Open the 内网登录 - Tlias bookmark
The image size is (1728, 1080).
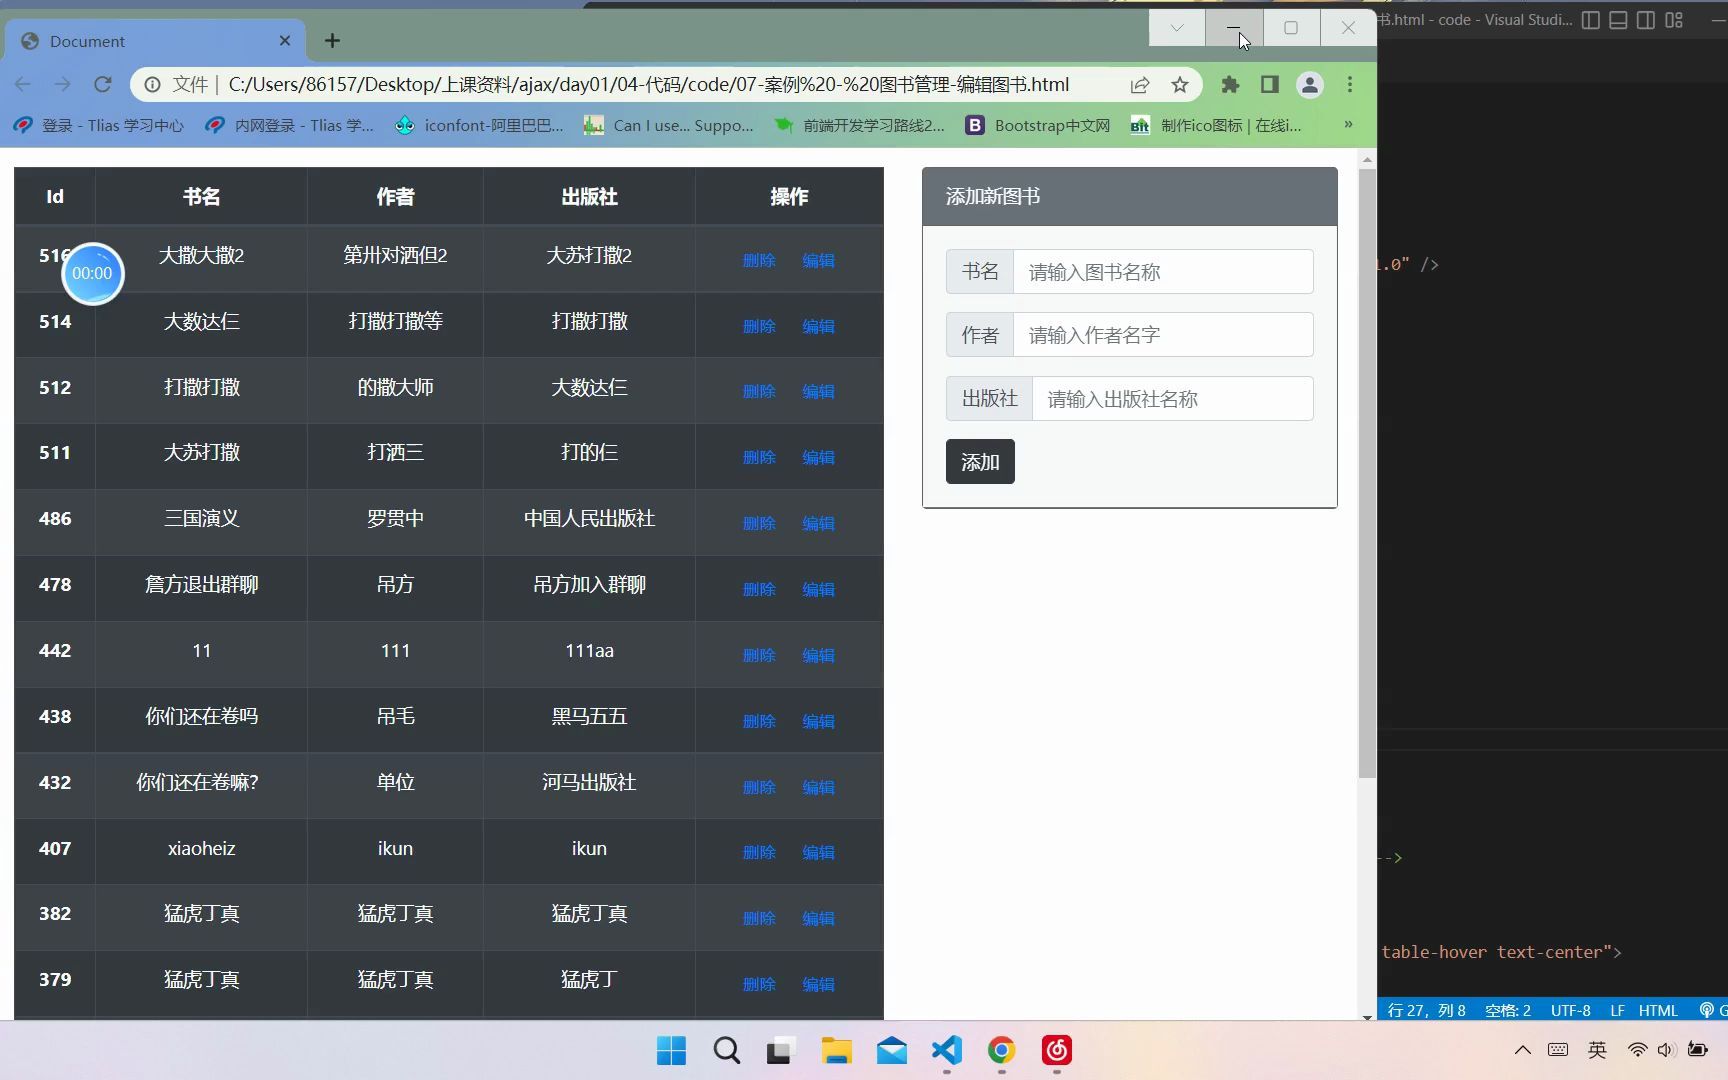(x=288, y=125)
